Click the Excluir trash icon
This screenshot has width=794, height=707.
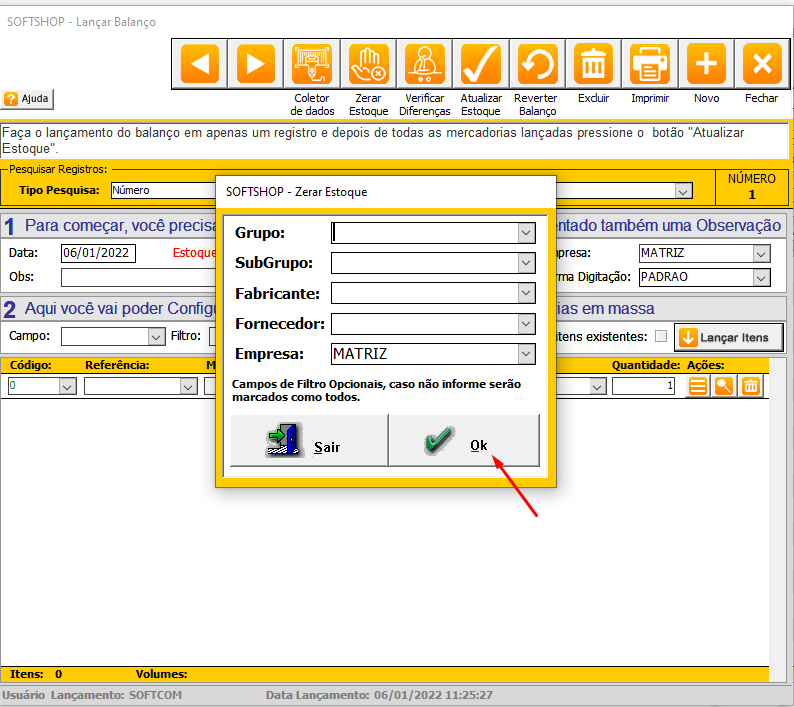pos(594,65)
